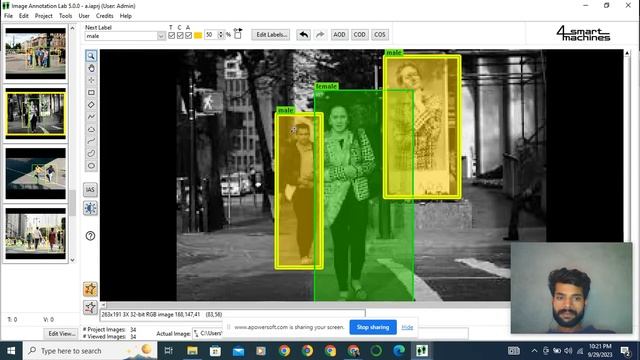Screen dimensions: 640x360
Task: Click the Task View taskbar icon
Action: pos(169,351)
